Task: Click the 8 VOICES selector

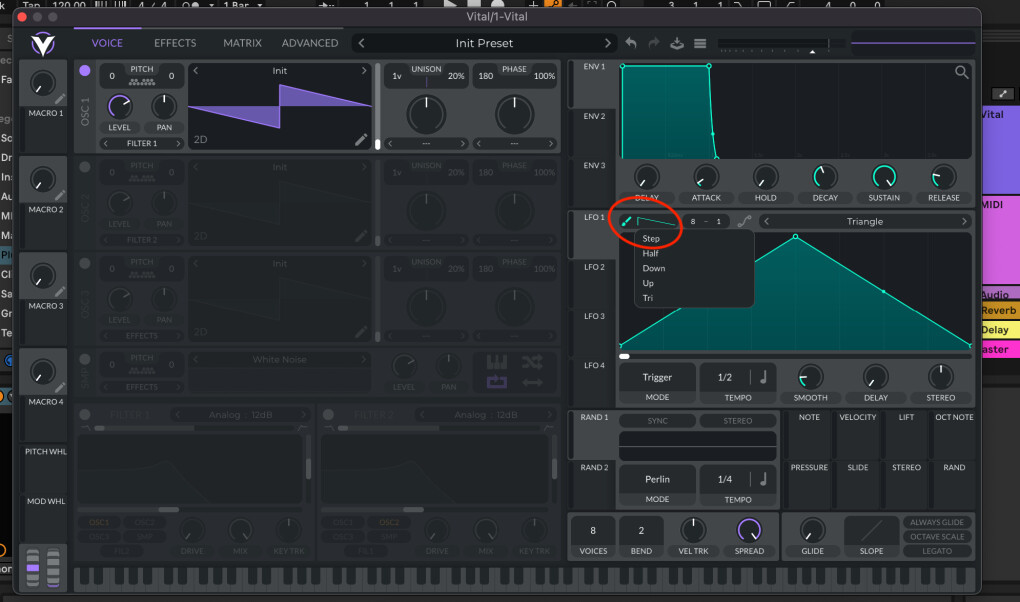Action: [x=593, y=531]
